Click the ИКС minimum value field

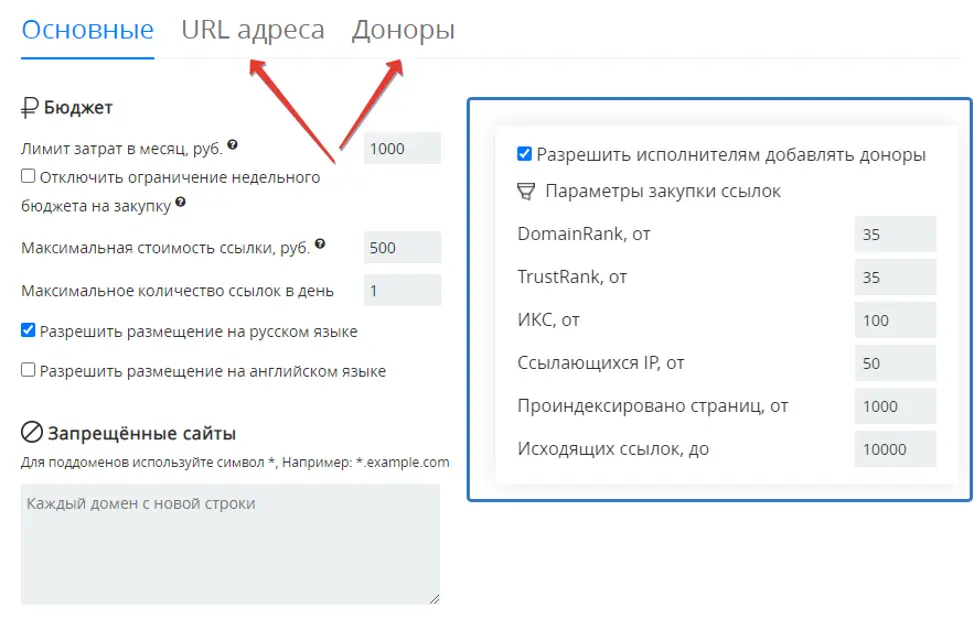click(895, 321)
